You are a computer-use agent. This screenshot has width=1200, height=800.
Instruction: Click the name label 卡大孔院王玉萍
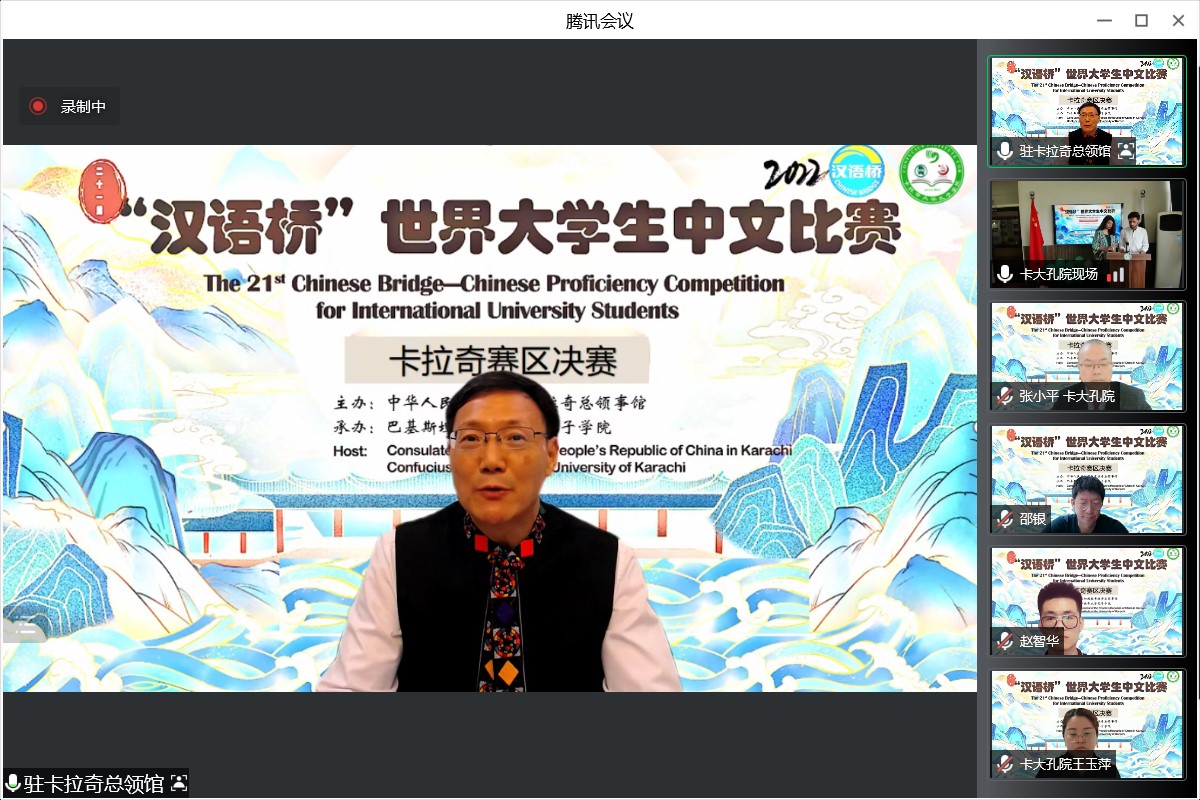tap(1066, 764)
